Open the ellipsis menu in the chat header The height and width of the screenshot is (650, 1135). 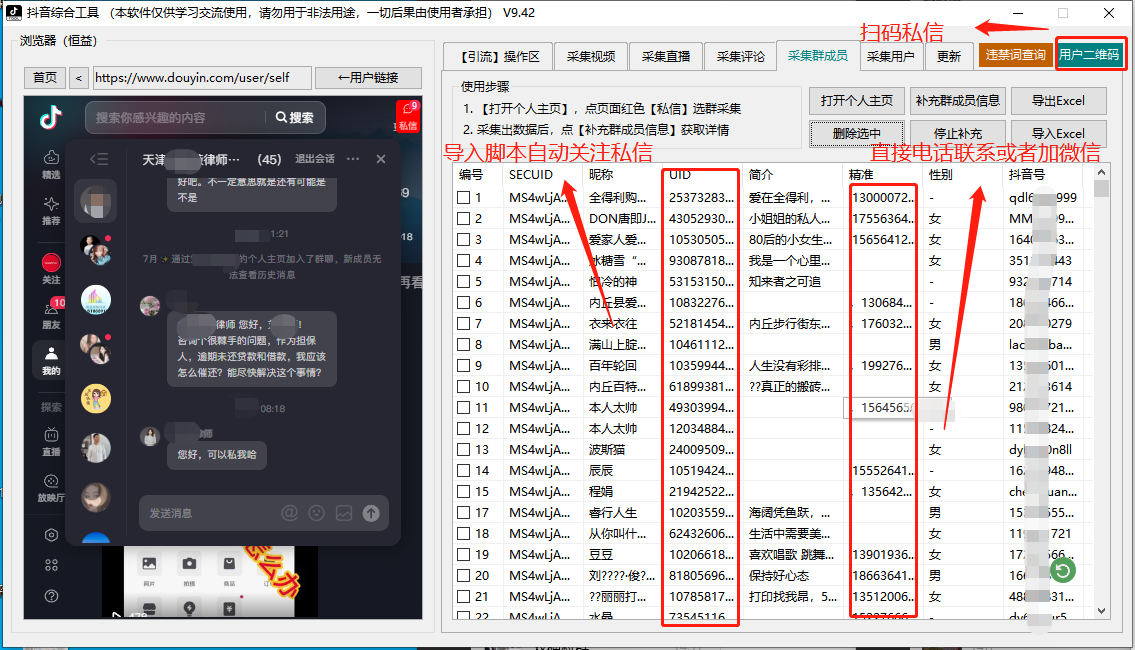pos(355,158)
